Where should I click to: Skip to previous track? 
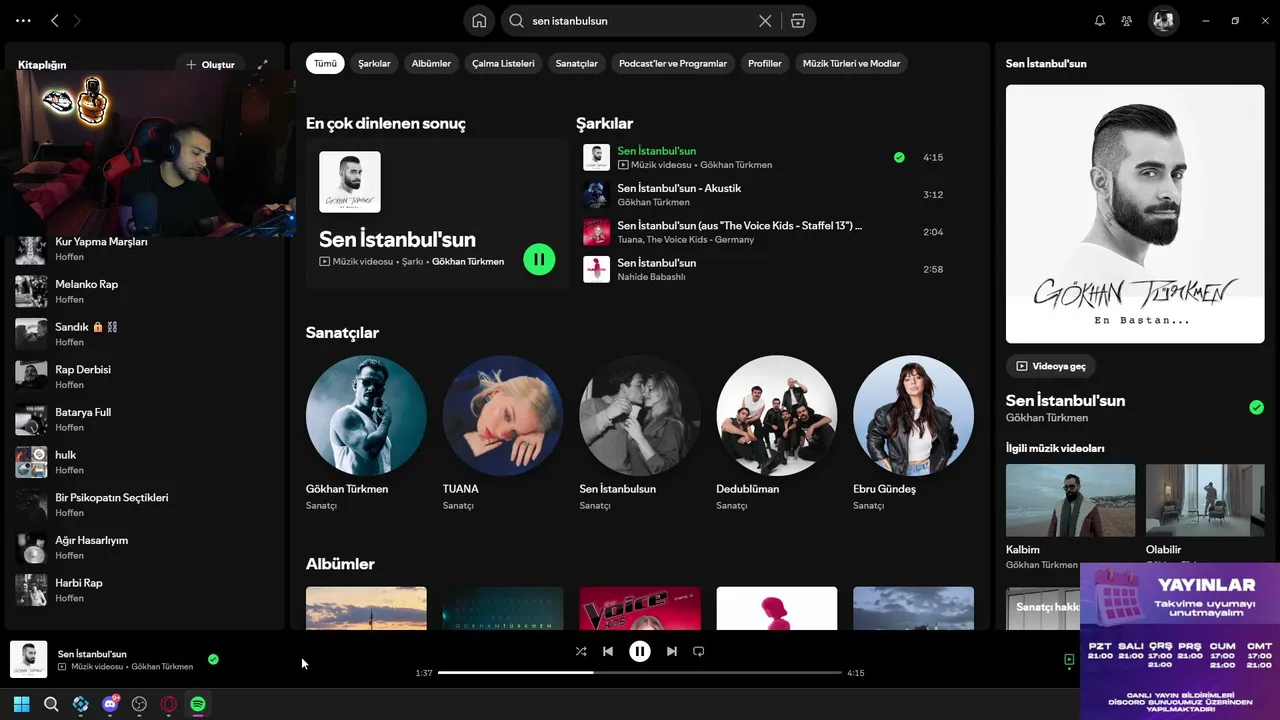point(608,651)
